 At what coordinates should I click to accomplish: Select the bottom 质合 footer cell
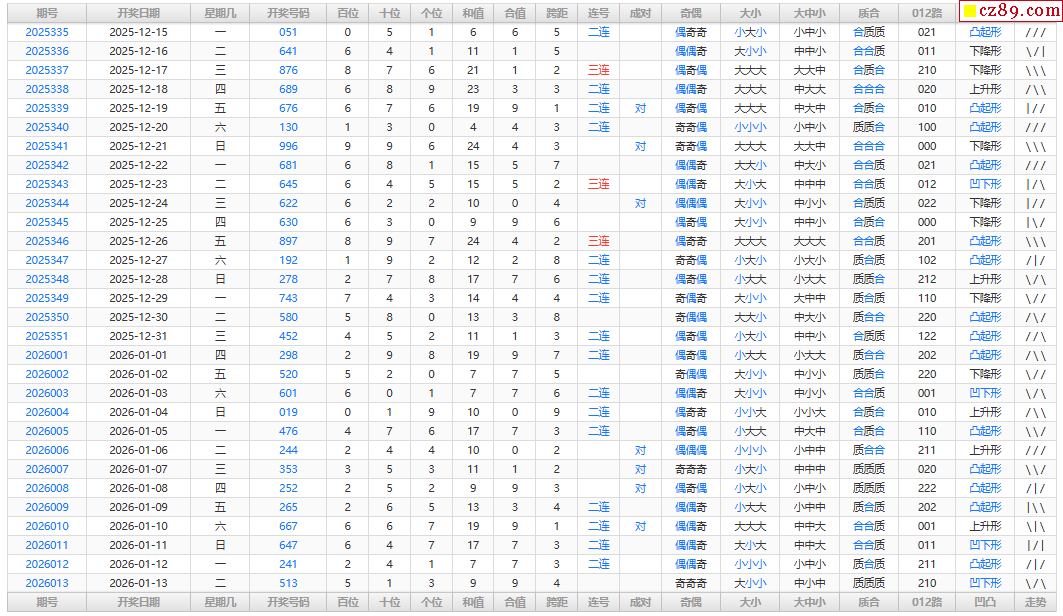point(868,602)
